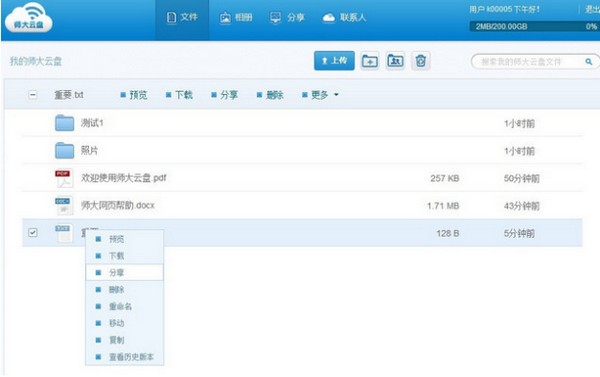
Task: Click the 照片 folder name
Action: tap(89, 150)
